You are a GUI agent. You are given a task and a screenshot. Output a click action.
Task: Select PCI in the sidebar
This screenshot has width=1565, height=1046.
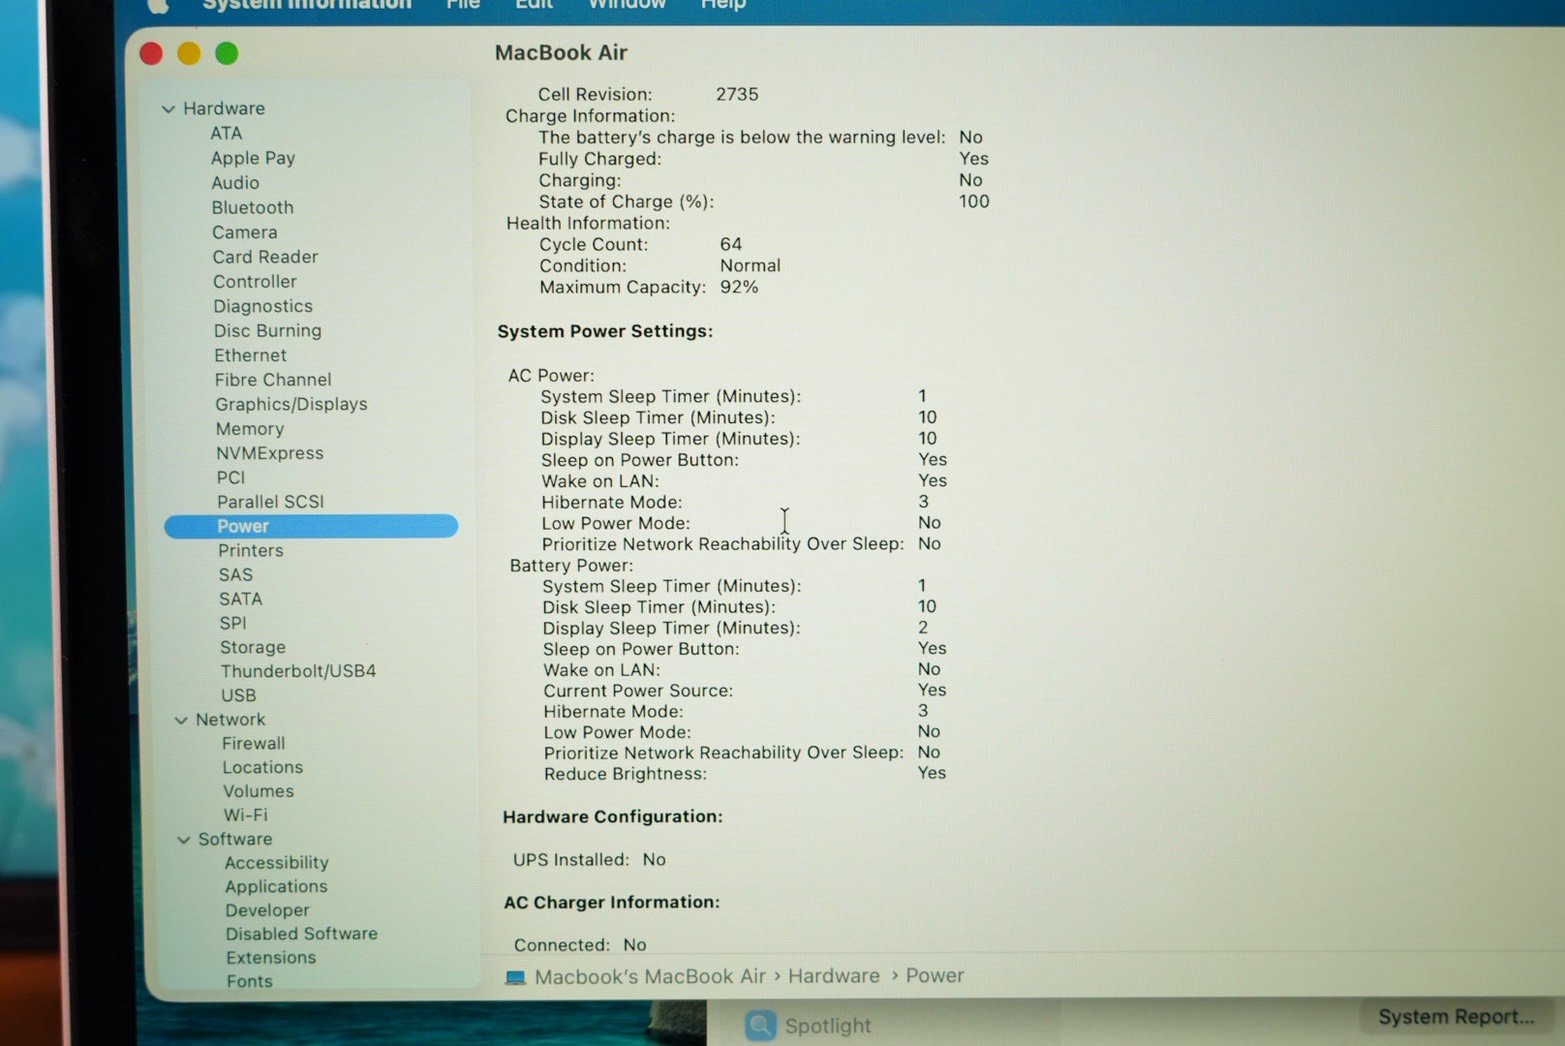coord(230,478)
